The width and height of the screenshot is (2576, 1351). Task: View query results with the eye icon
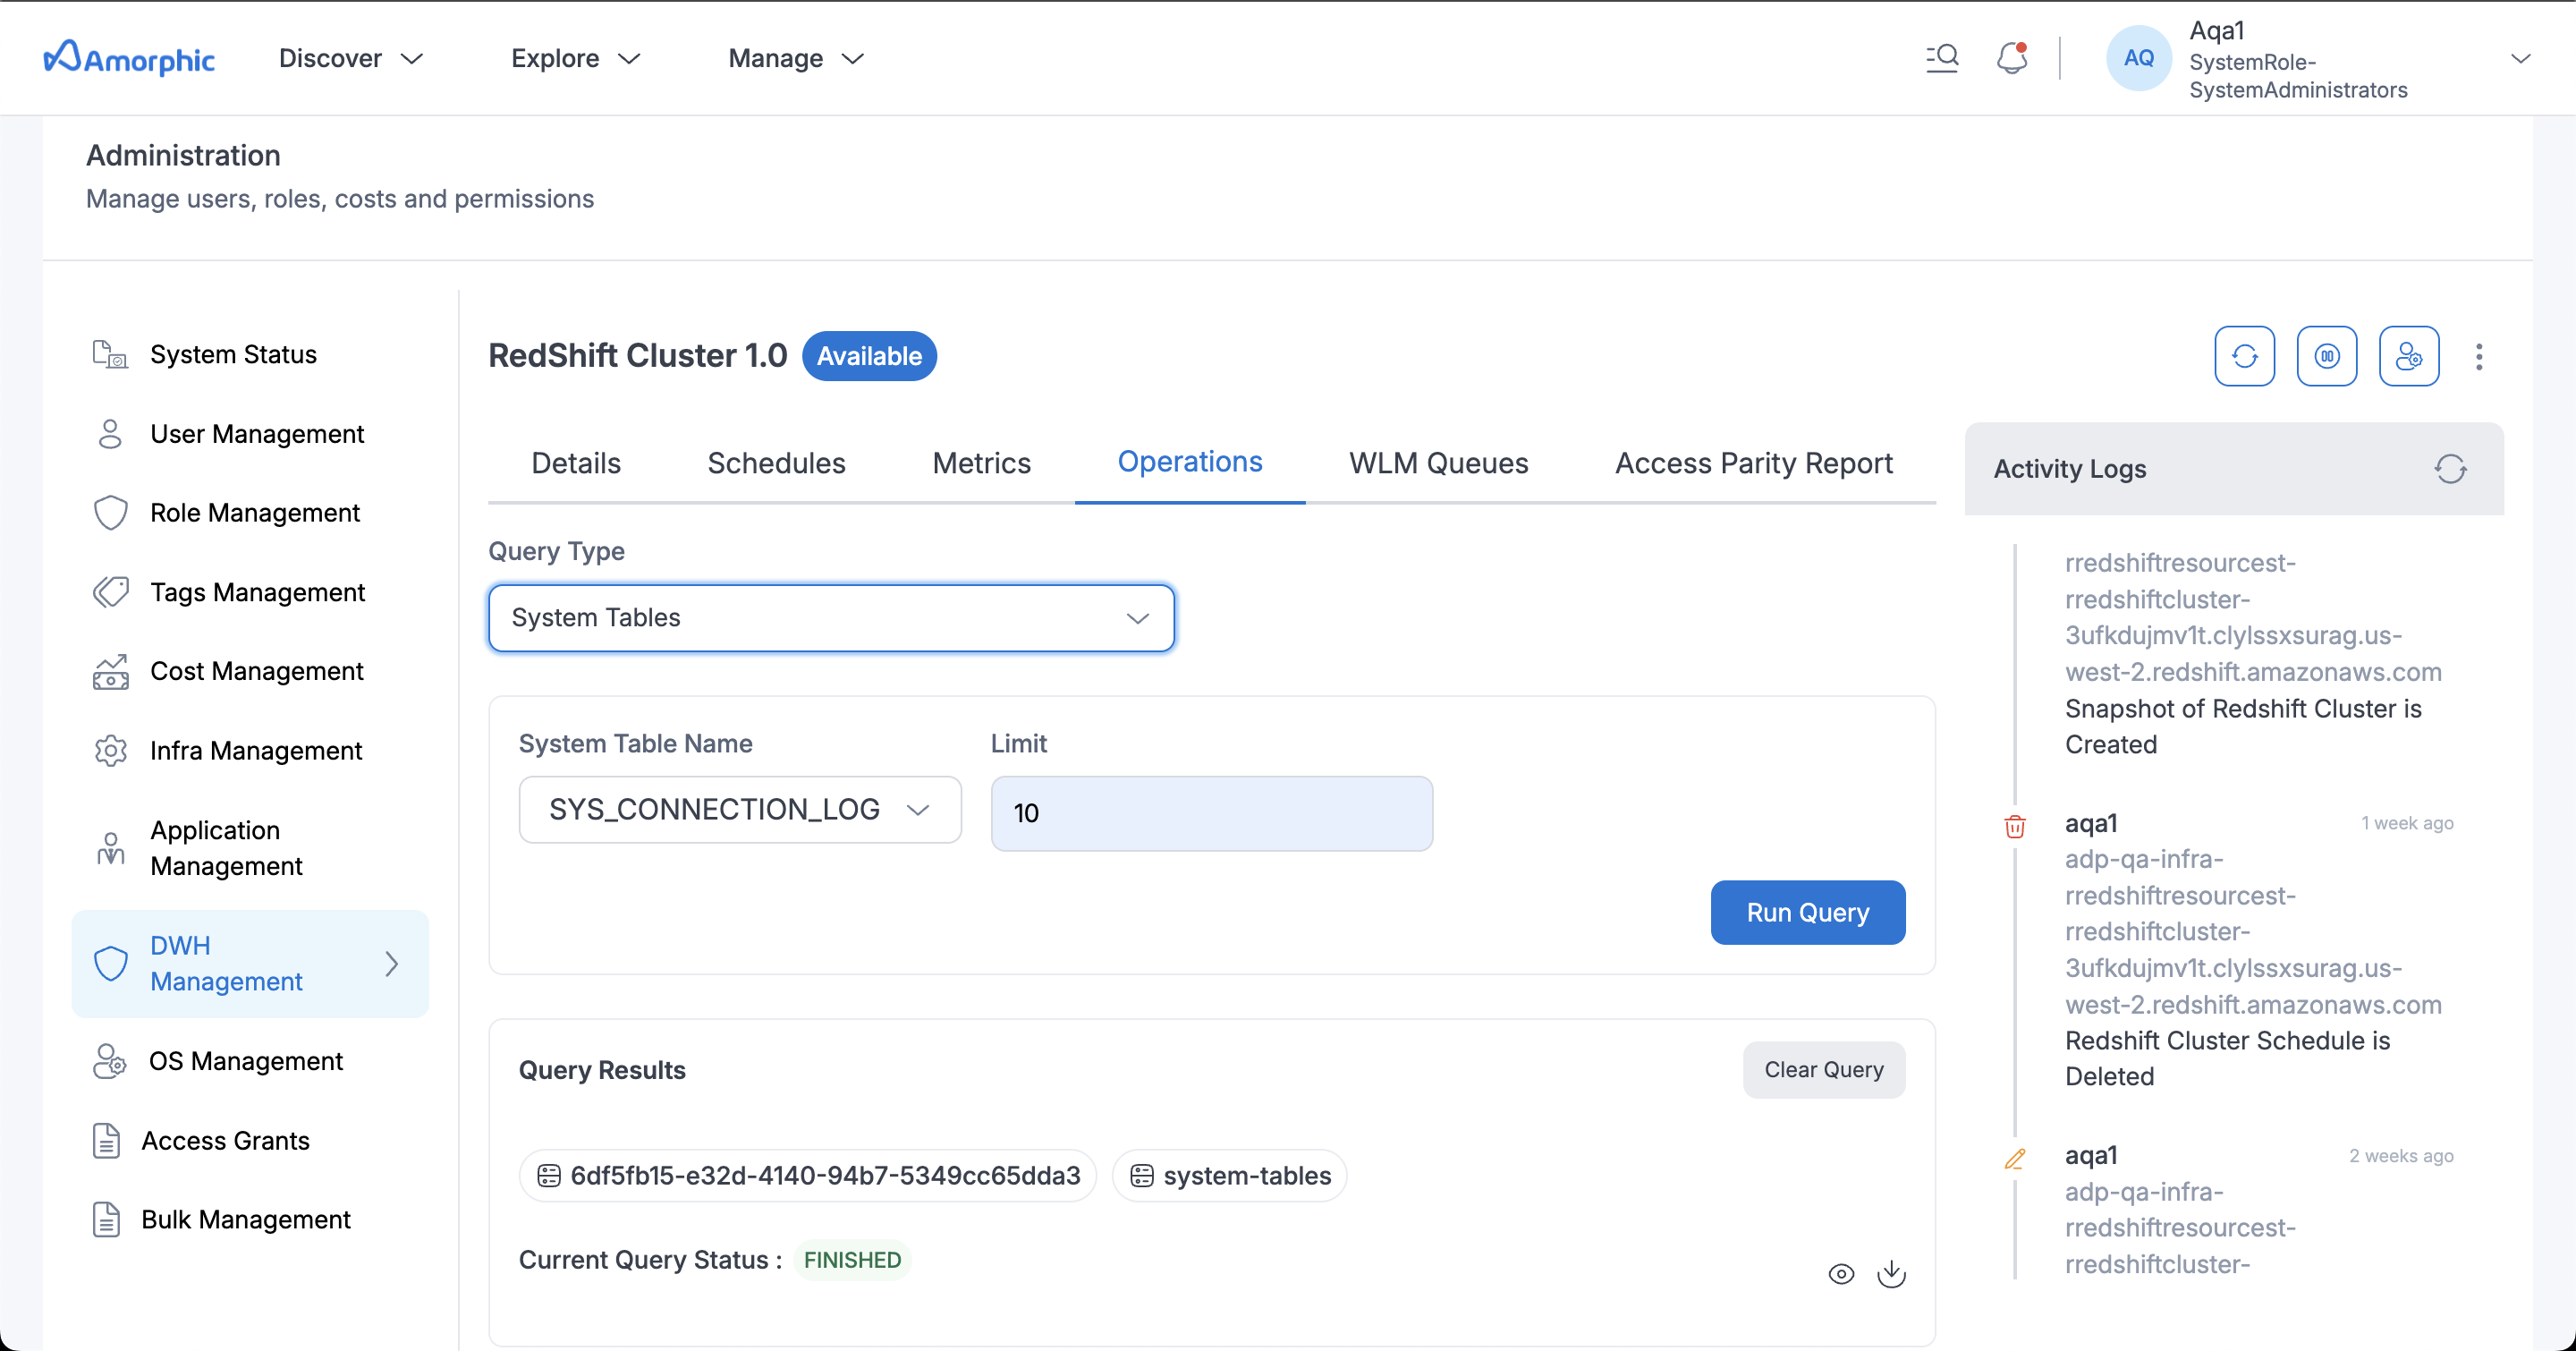click(1841, 1274)
